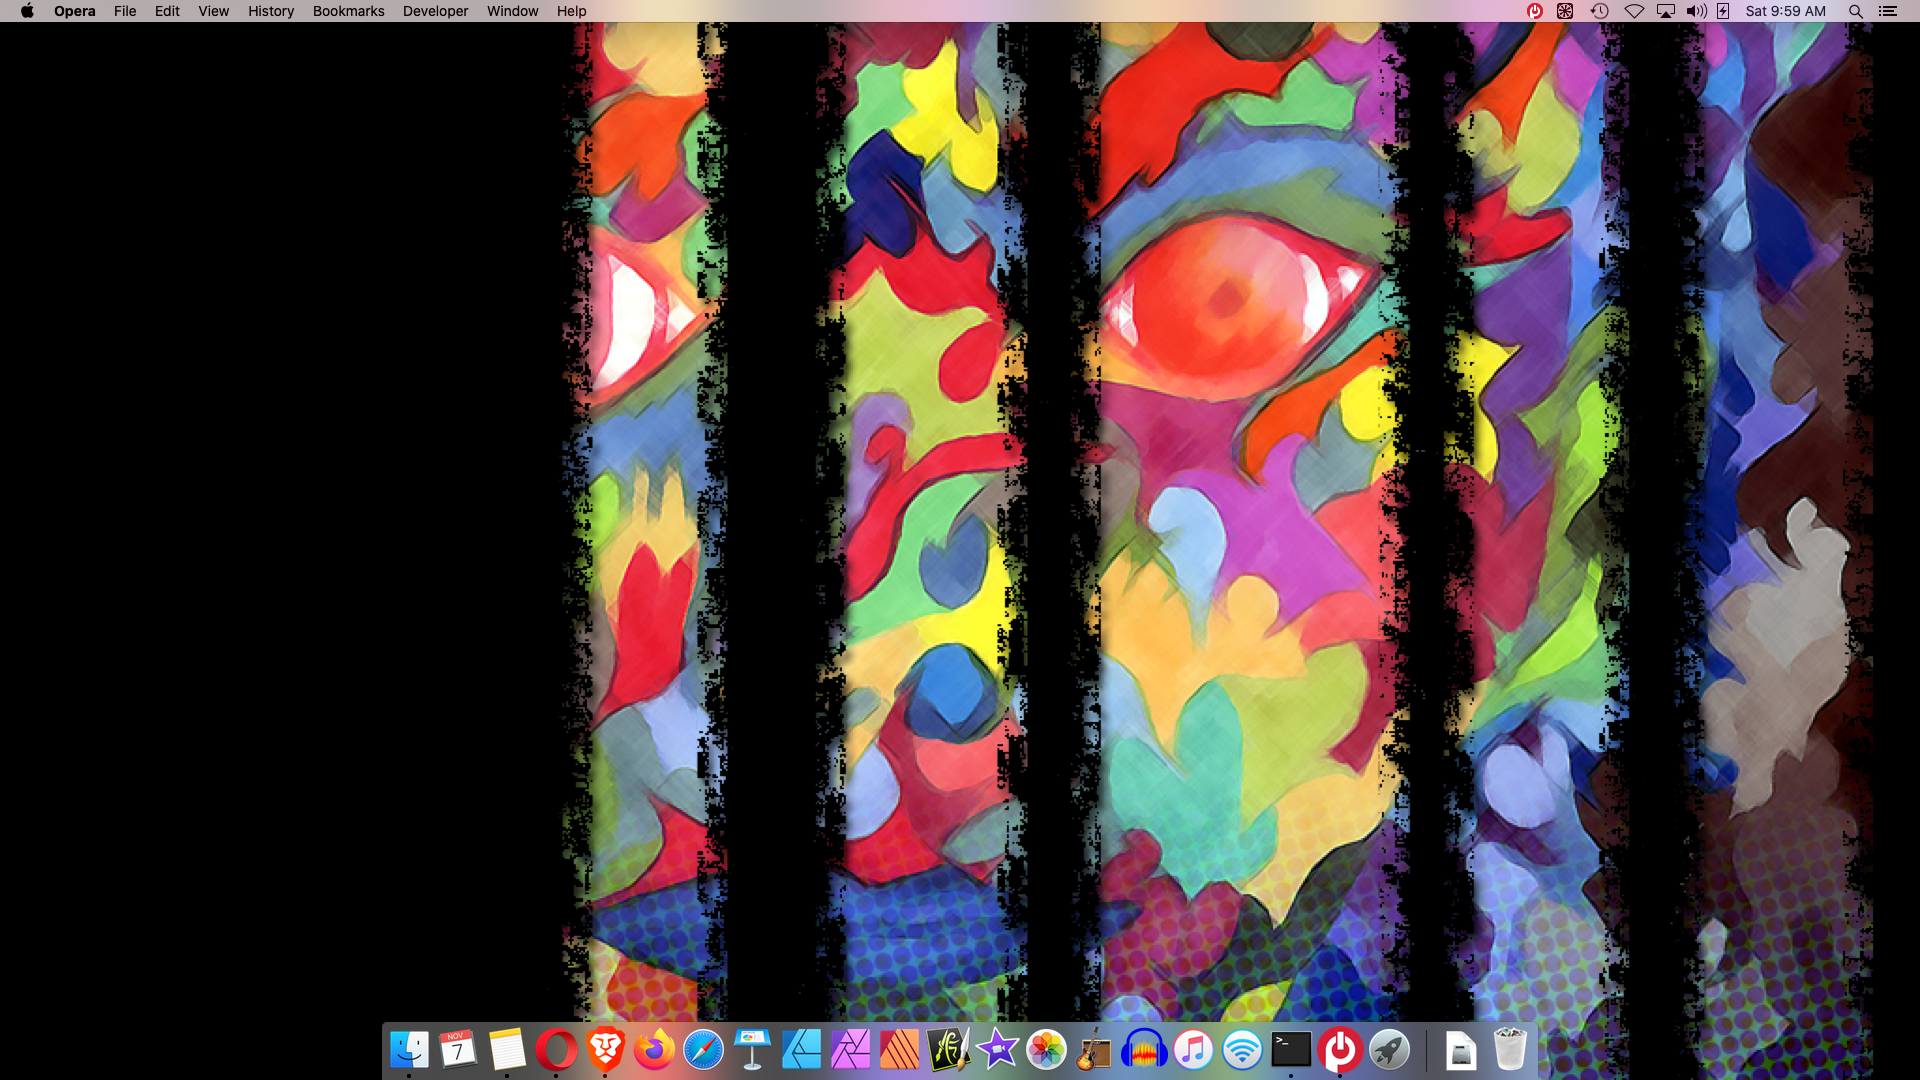Open the Edit menu
This screenshot has height=1080, width=1920.
click(167, 11)
